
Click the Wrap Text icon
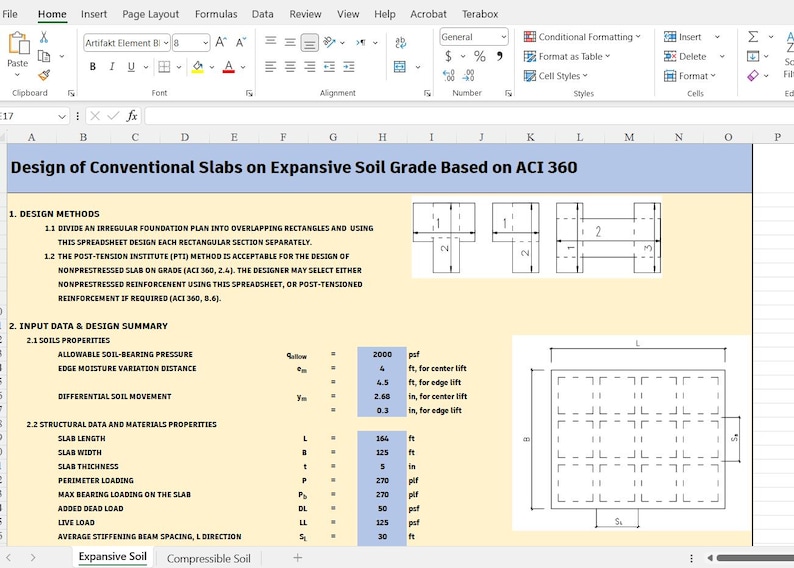pyautogui.click(x=400, y=43)
